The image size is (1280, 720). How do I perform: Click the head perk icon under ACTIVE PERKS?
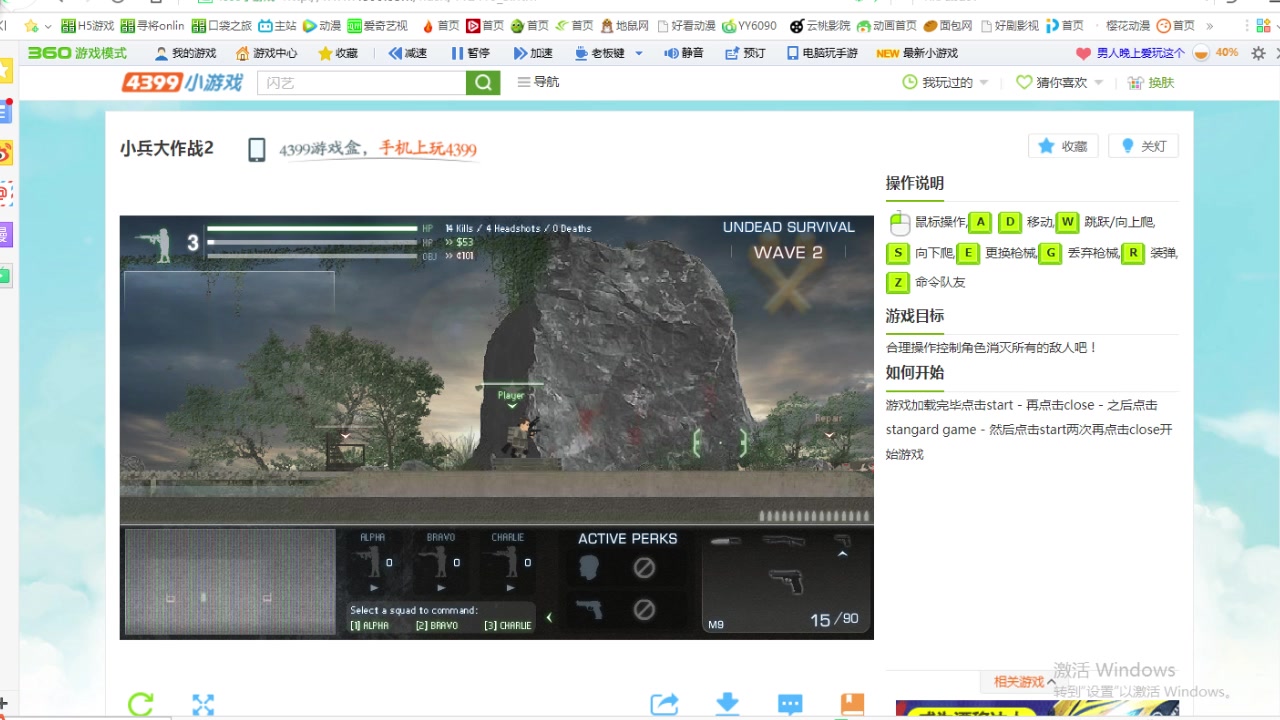pyautogui.click(x=590, y=569)
